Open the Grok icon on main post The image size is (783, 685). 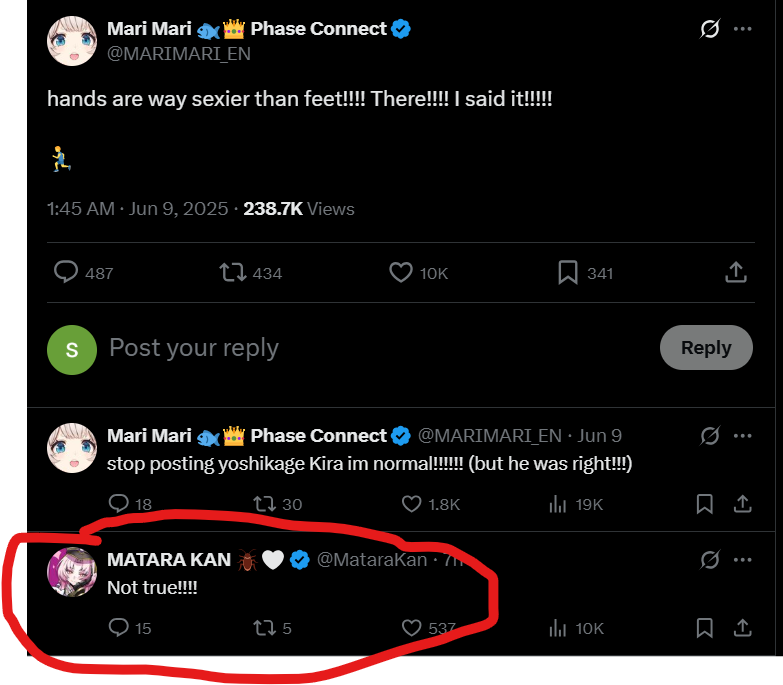[709, 29]
